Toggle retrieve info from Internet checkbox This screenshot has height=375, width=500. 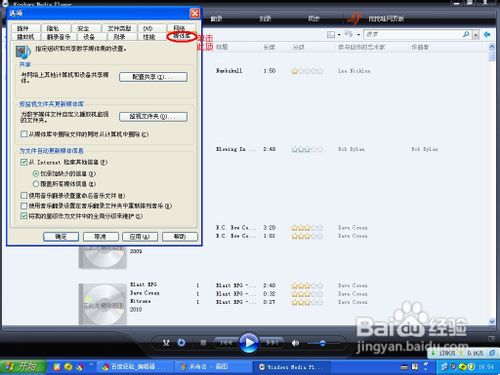[24, 162]
